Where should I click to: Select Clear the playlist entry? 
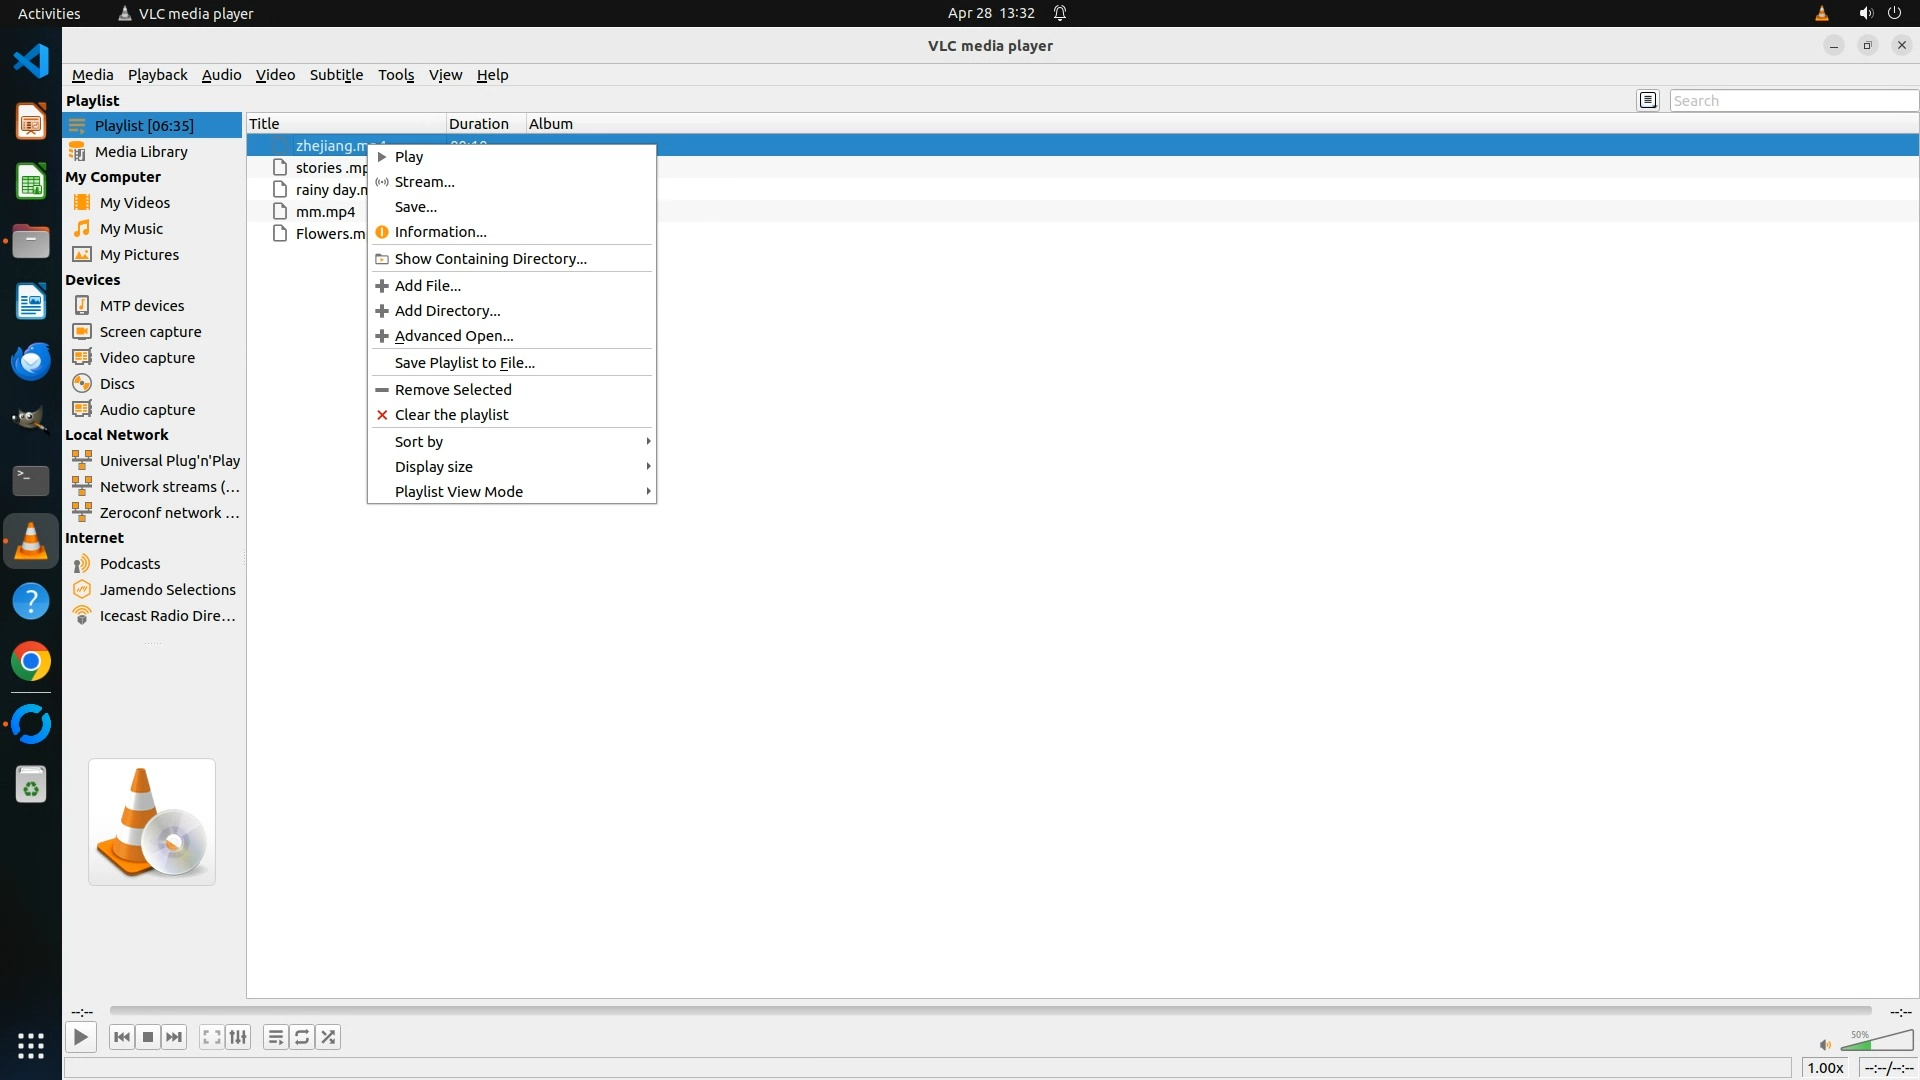click(451, 414)
